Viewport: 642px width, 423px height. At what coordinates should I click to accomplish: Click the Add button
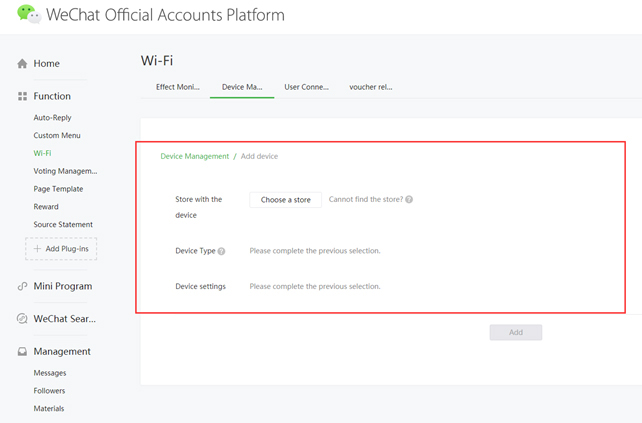click(x=516, y=332)
